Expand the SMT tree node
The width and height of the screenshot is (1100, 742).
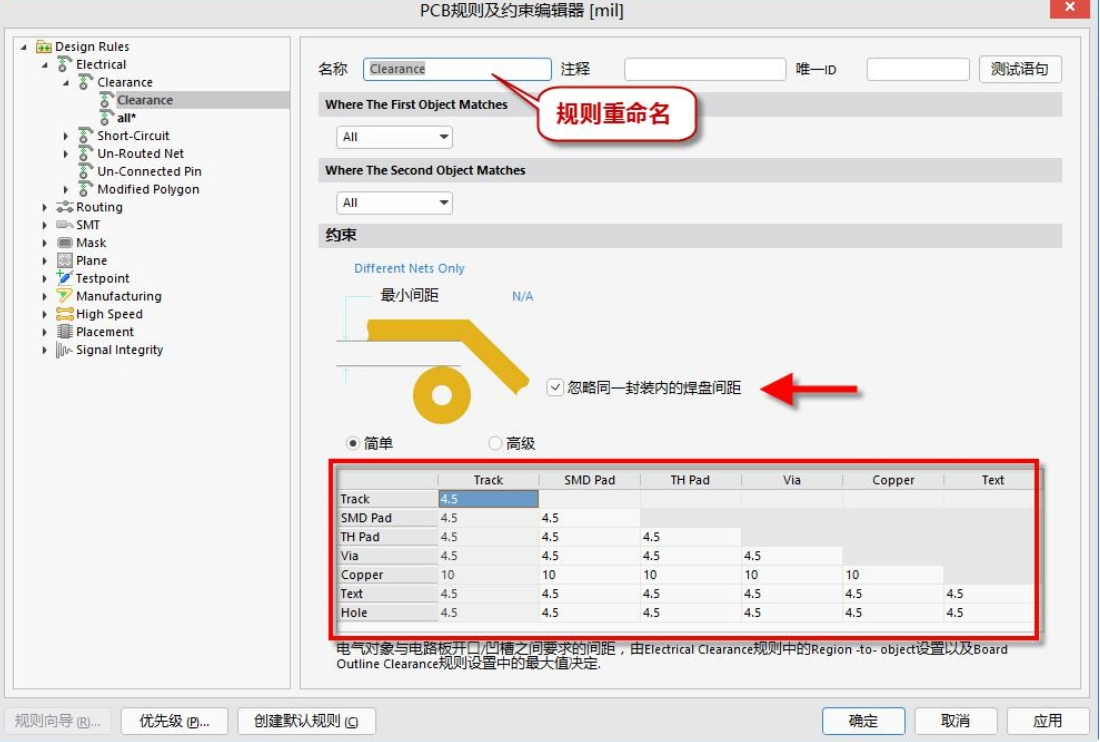45,225
